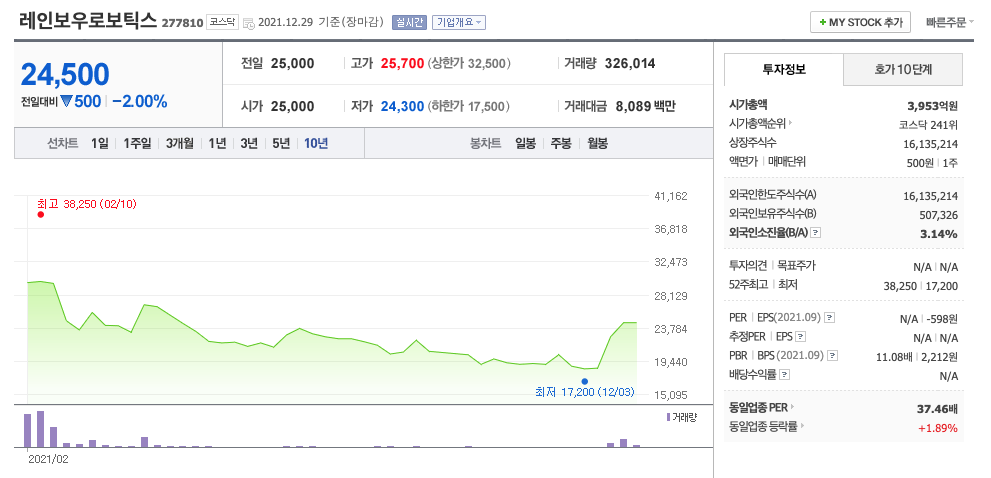The image size is (991, 478).
Task: Click the 거래량 legend in volume chart
Action: click(x=681, y=417)
